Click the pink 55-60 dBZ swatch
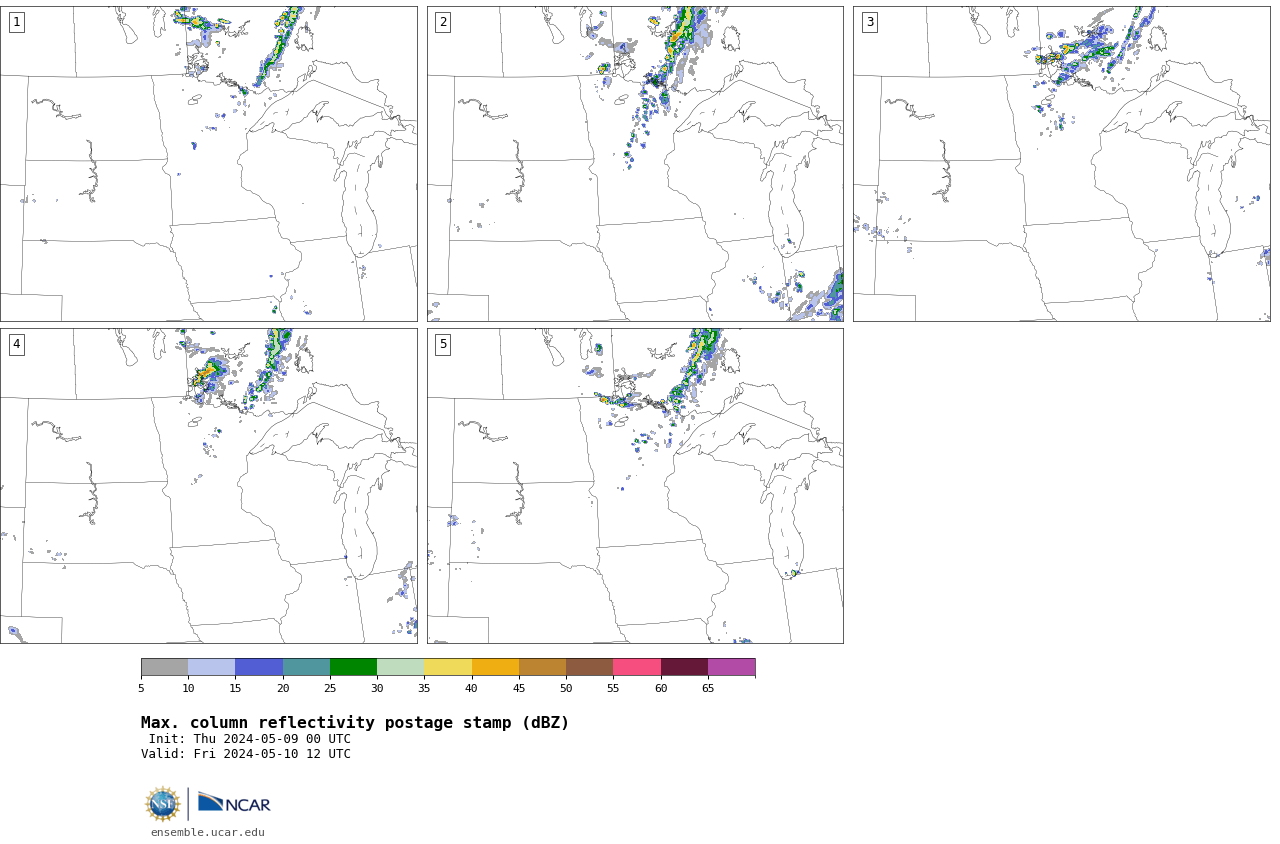Screen dimensions: 1280x844 pos(637,667)
